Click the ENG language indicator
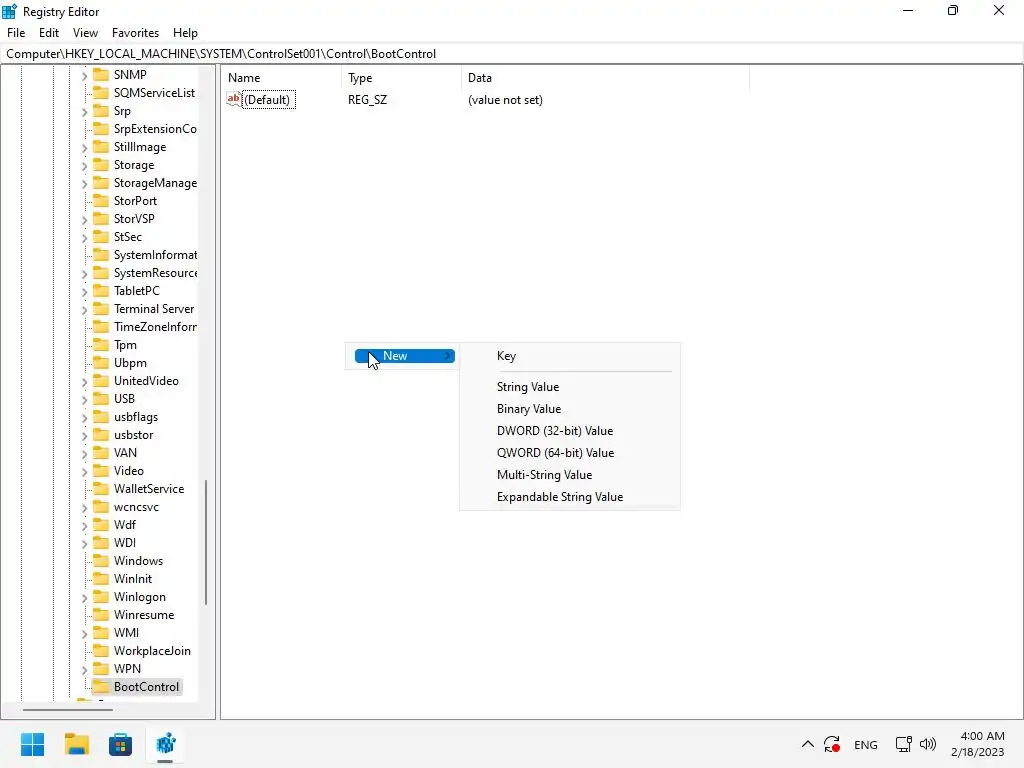 tap(866, 744)
